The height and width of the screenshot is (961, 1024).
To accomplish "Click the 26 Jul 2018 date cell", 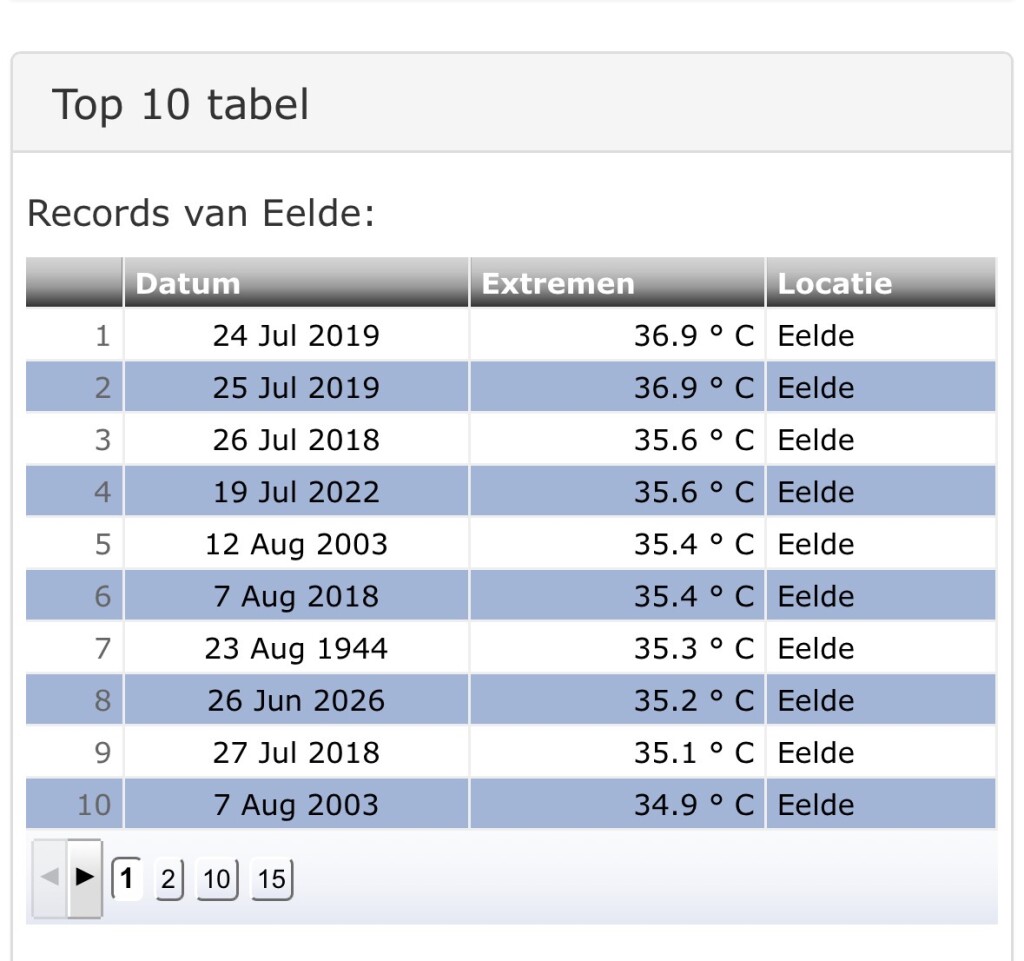I will pyautogui.click(x=296, y=439).
